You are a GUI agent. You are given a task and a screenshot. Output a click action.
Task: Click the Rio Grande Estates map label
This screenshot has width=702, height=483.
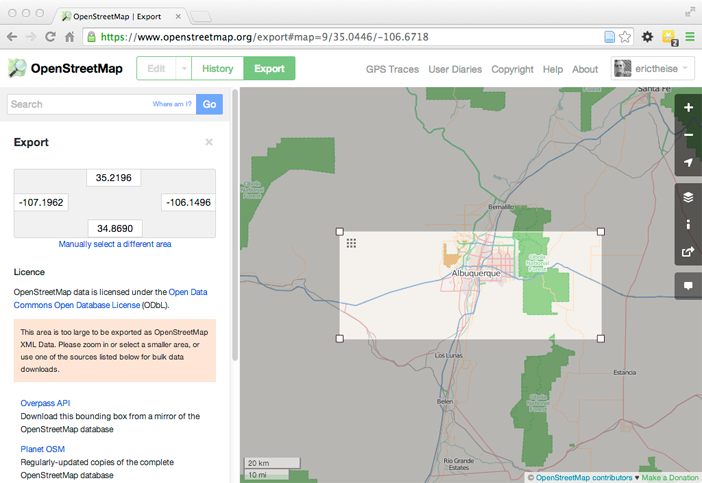[458, 464]
